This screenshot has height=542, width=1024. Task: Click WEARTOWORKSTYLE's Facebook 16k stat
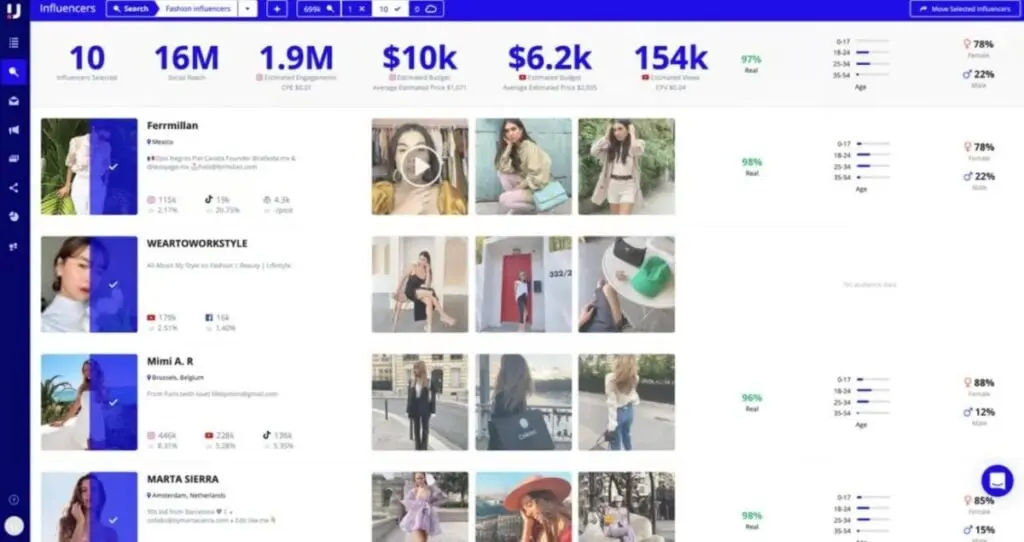217,317
